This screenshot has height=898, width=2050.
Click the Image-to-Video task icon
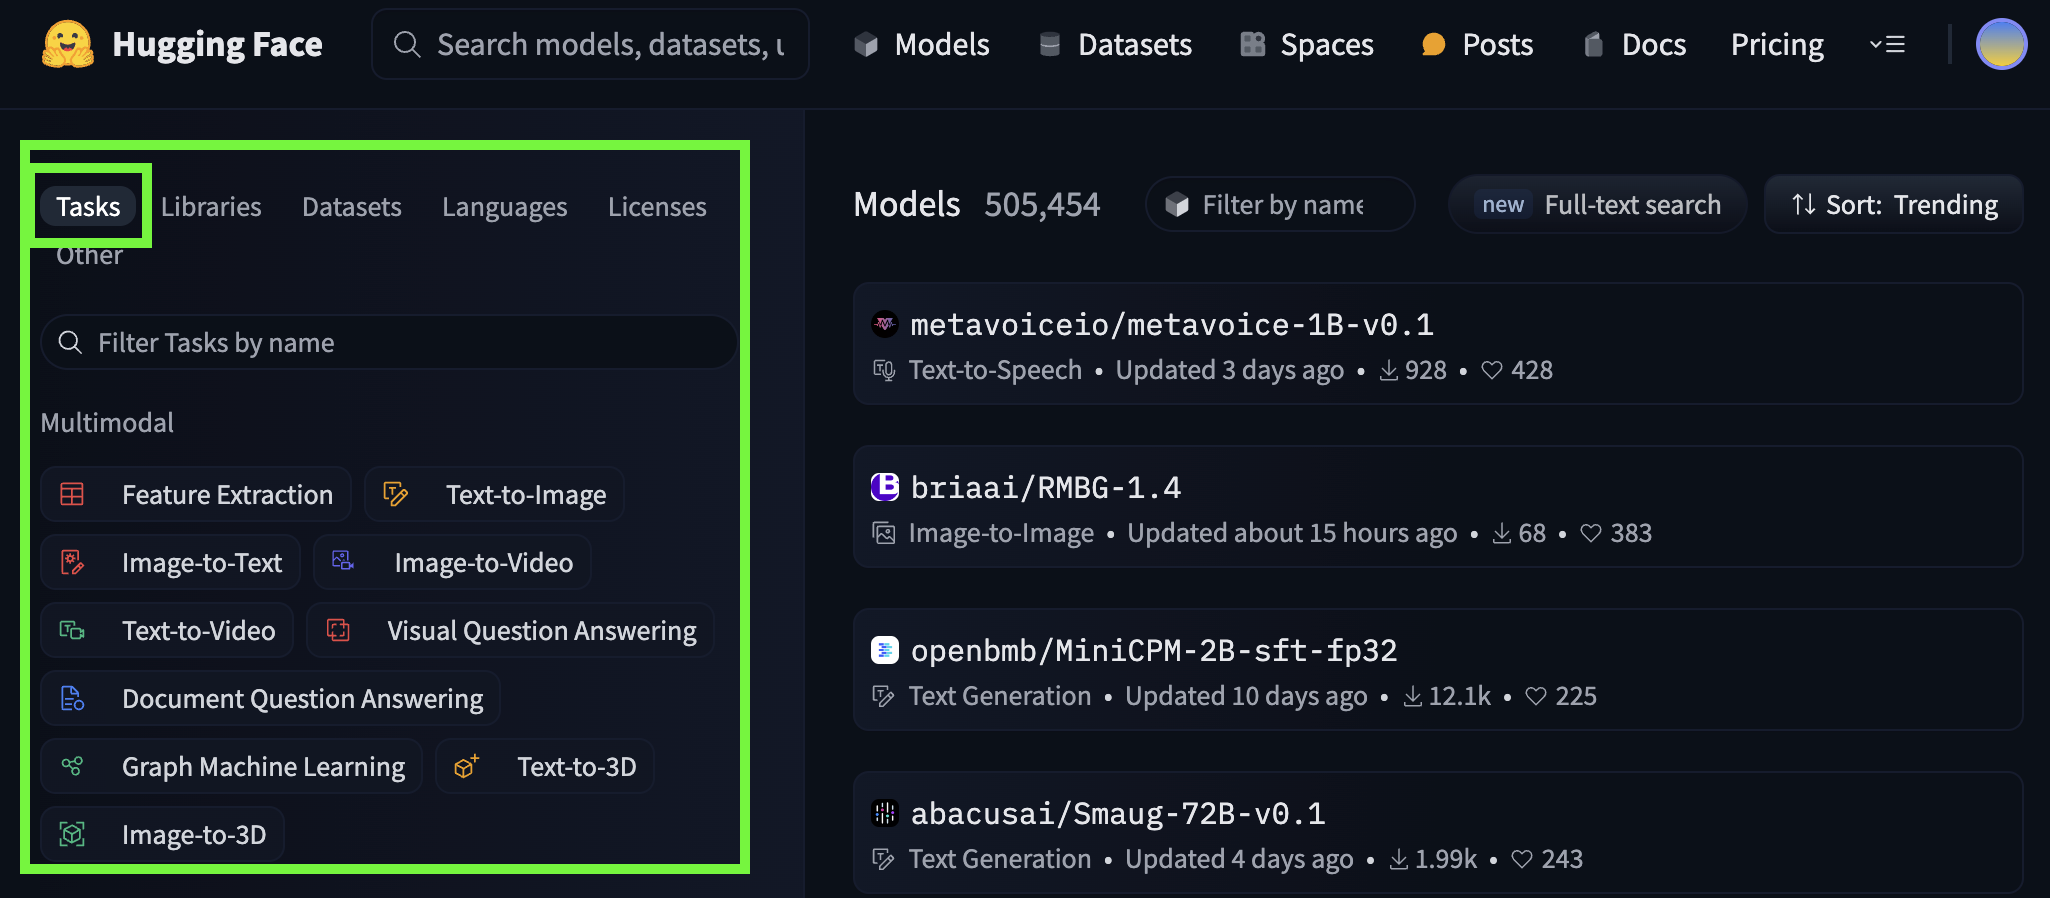343,561
